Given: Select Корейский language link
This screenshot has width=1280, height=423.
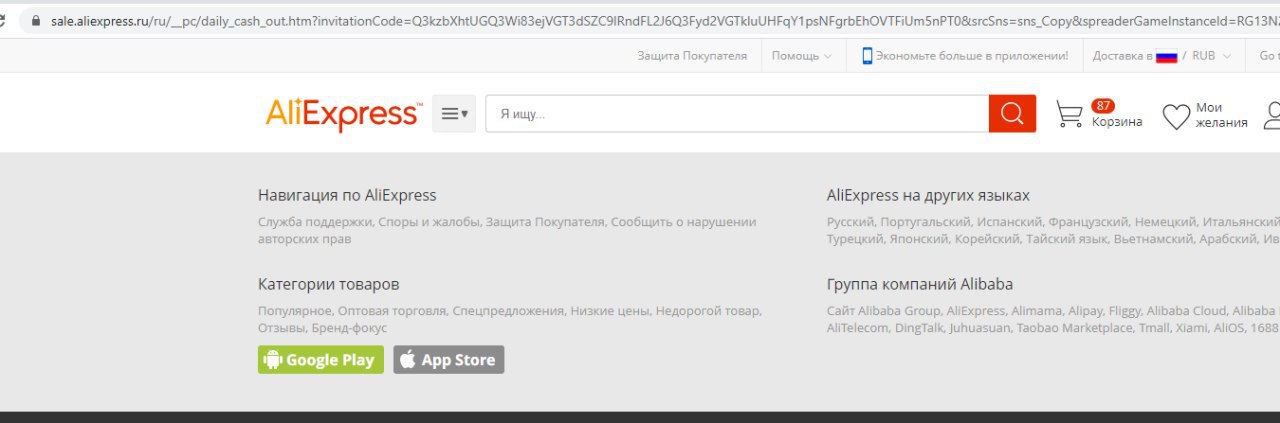Looking at the screenshot, I should pos(988,239).
